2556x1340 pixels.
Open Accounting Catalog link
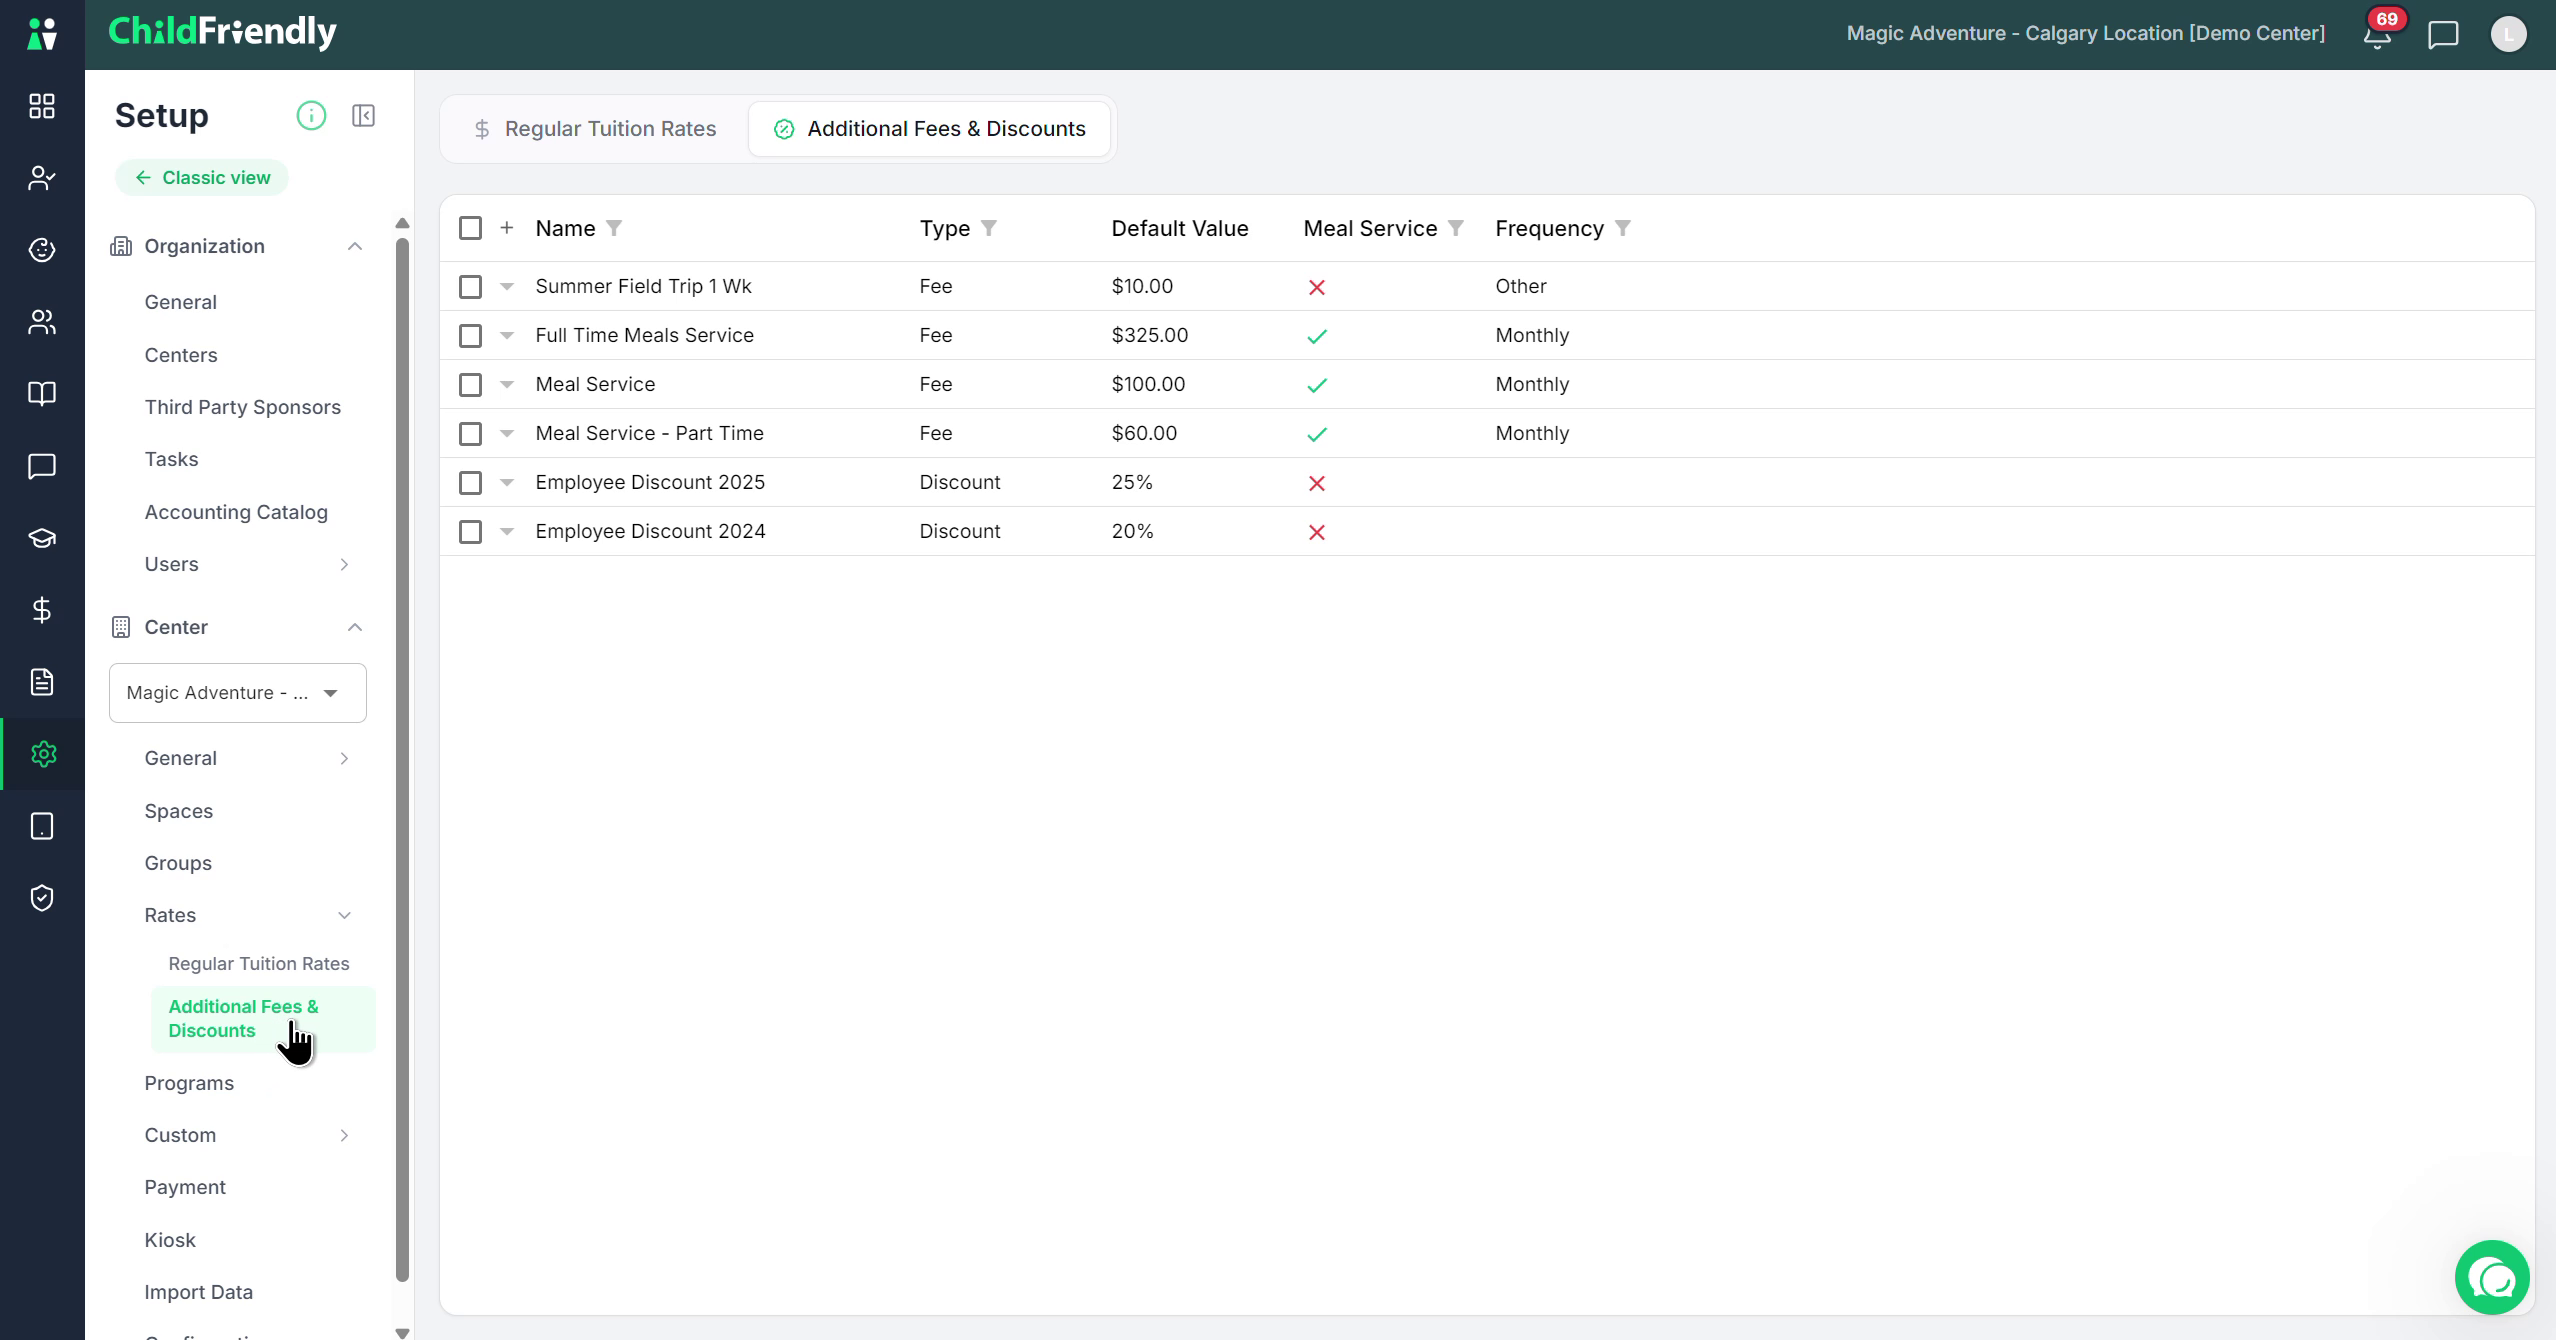click(236, 512)
